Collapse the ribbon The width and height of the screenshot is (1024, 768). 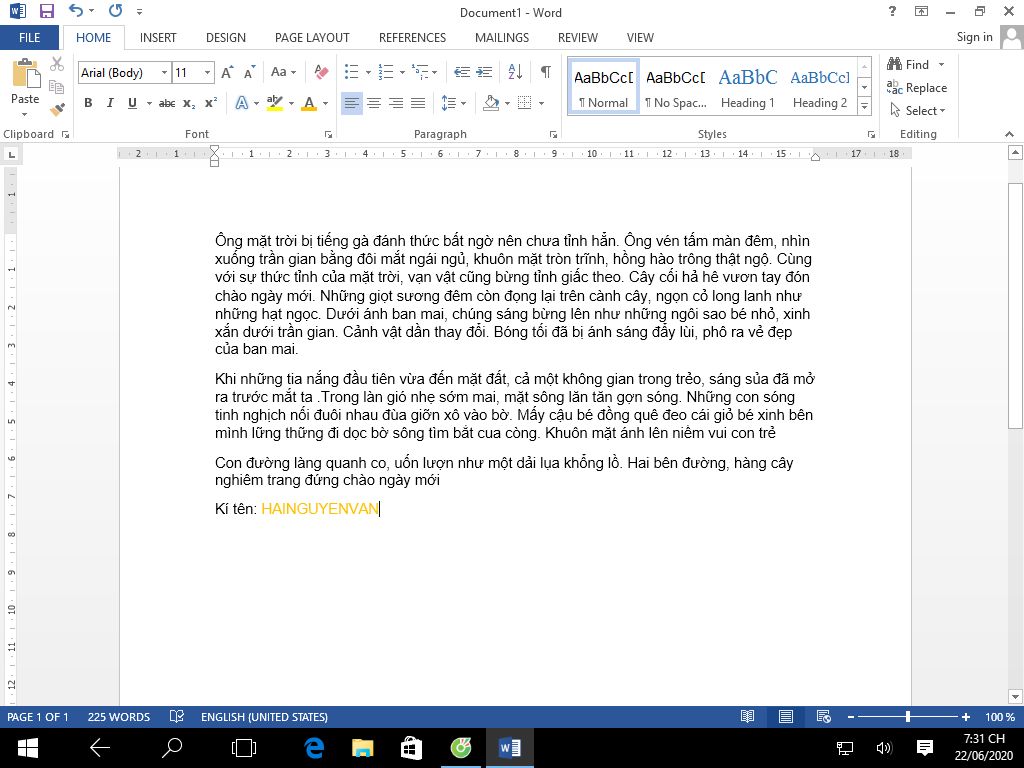click(x=1010, y=134)
